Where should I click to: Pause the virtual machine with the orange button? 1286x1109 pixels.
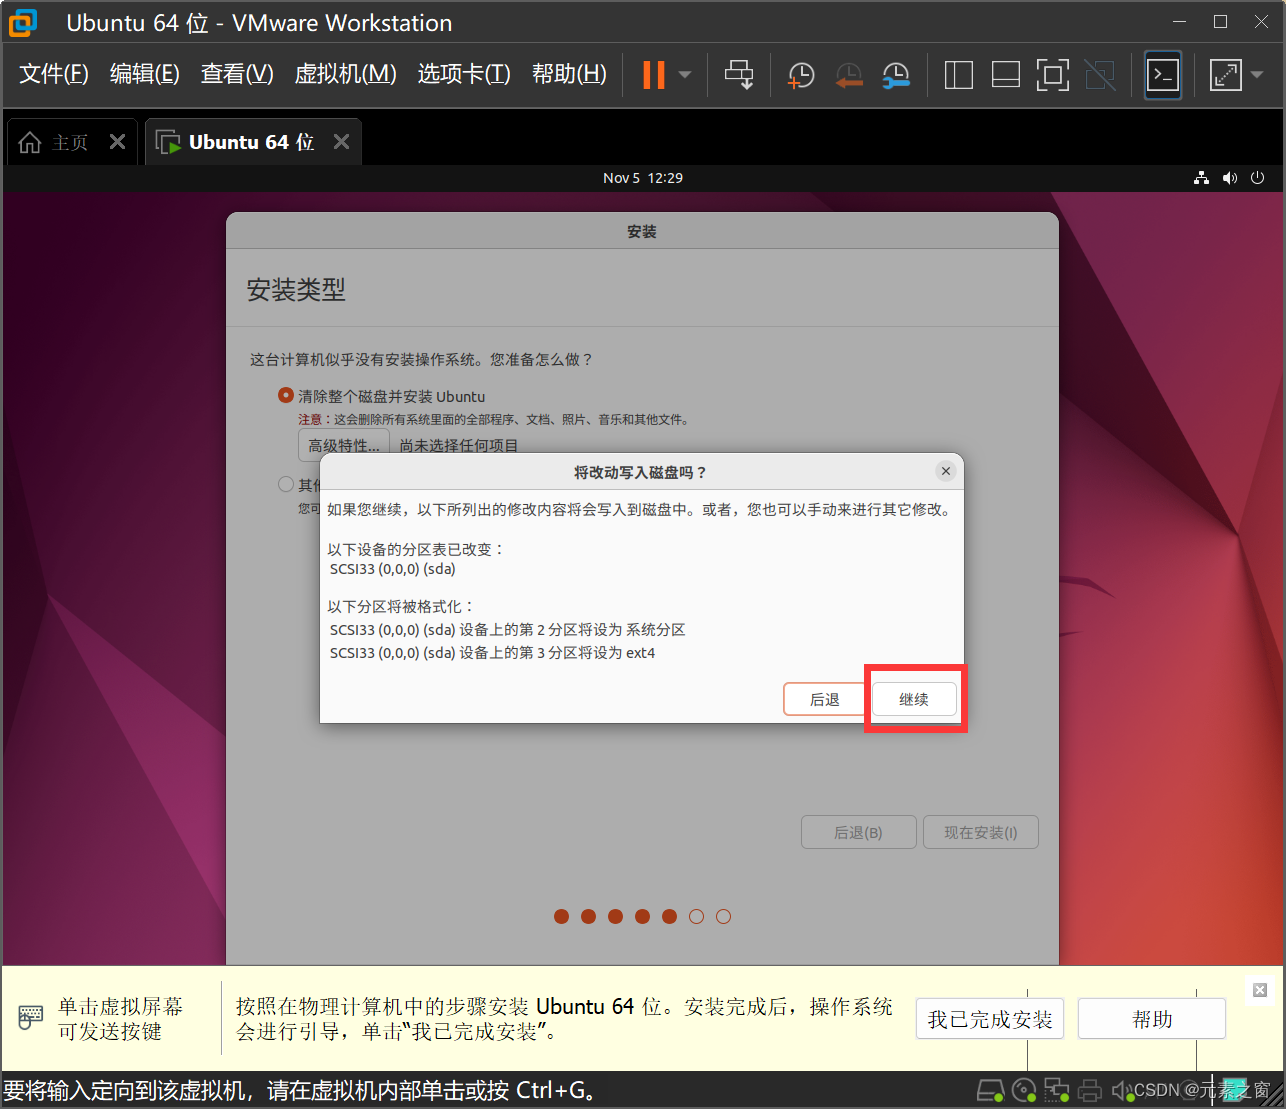653,75
